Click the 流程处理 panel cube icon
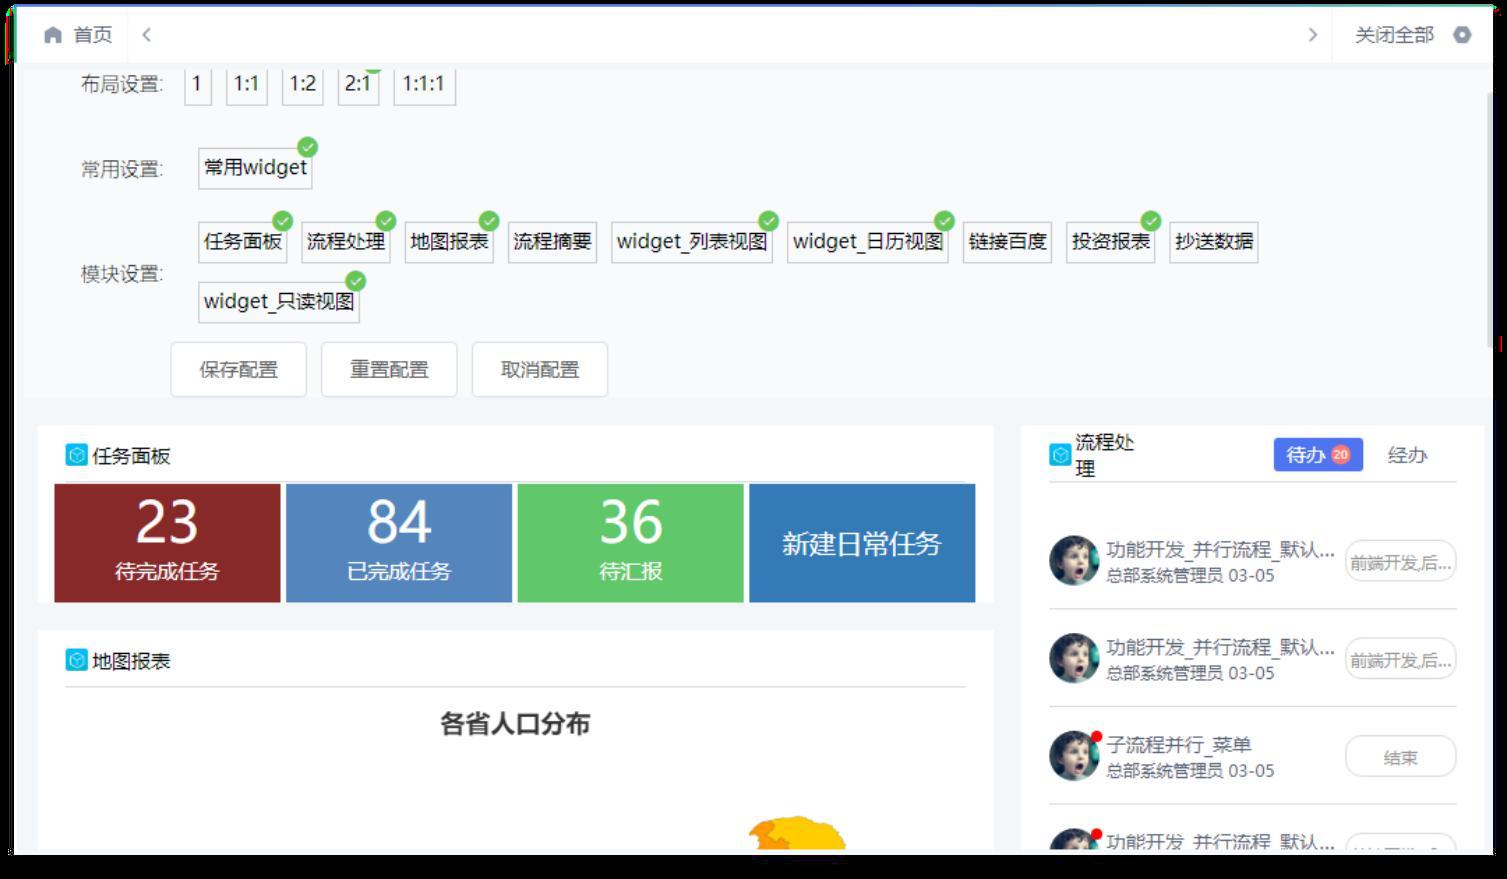The height and width of the screenshot is (879, 1507). point(1059,454)
